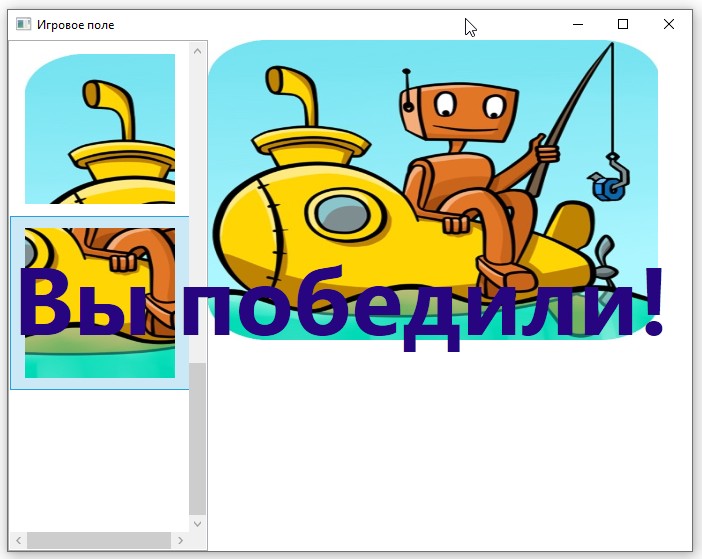This screenshot has width=702, height=559.
Task: Click the vertical scrollbar down arrow
Action: click(197, 524)
